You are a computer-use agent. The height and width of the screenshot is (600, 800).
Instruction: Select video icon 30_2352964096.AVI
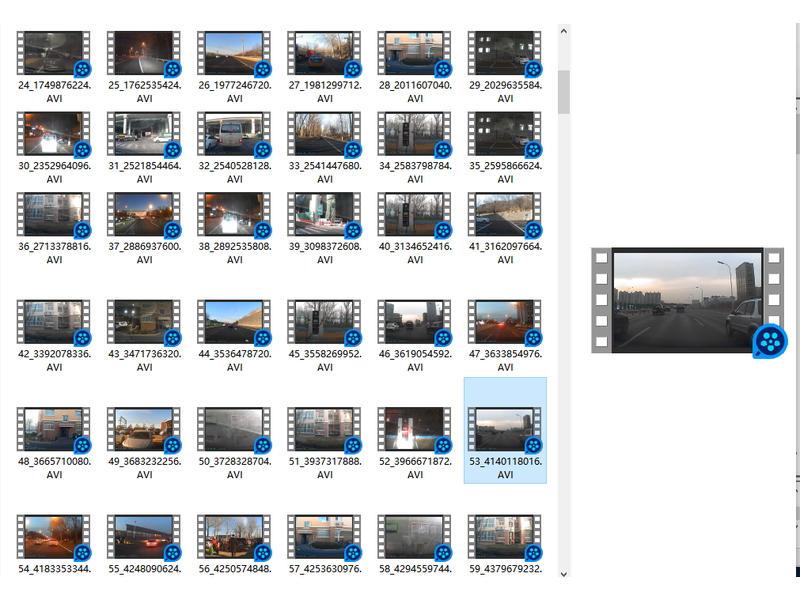54,134
